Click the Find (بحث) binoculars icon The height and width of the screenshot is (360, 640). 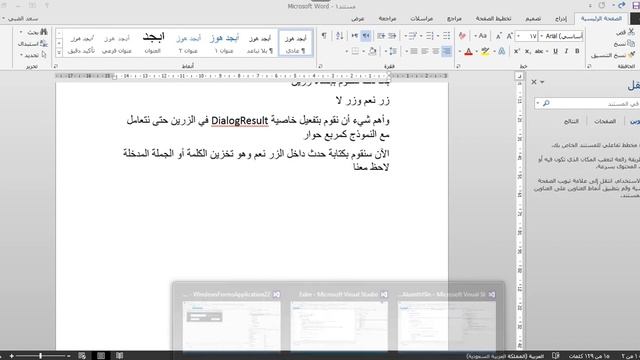point(44,32)
